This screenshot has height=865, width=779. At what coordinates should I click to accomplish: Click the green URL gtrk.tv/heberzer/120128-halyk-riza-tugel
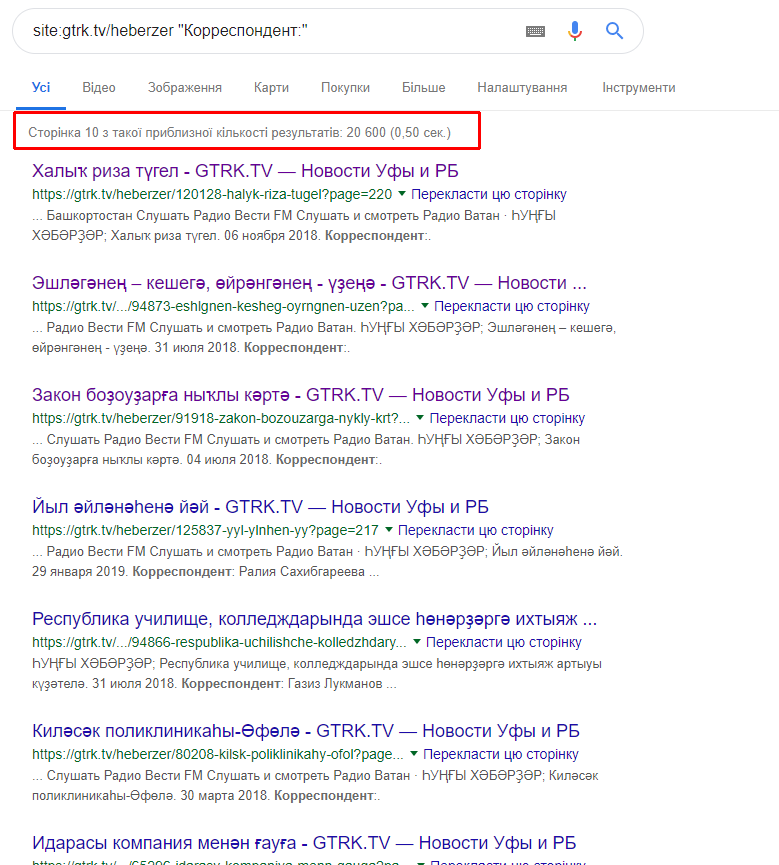(x=212, y=194)
